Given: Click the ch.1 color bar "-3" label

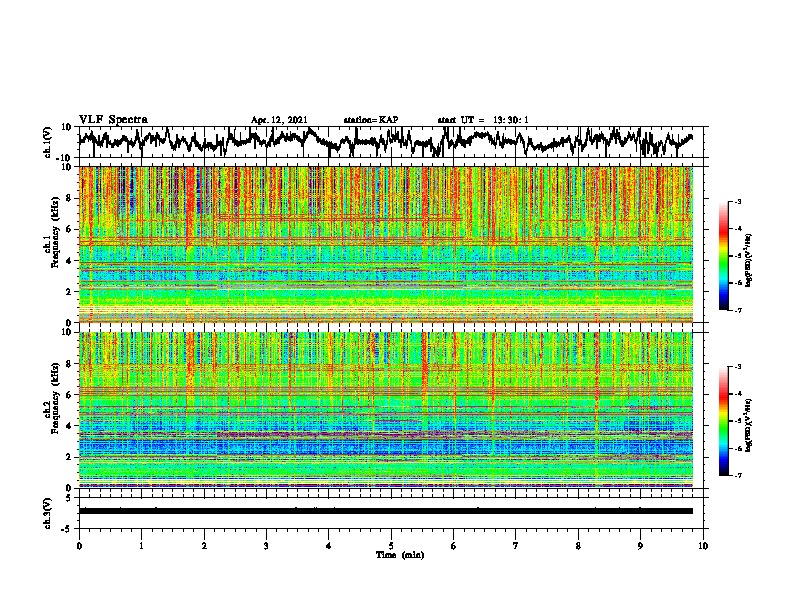Looking at the screenshot, I should (737, 202).
